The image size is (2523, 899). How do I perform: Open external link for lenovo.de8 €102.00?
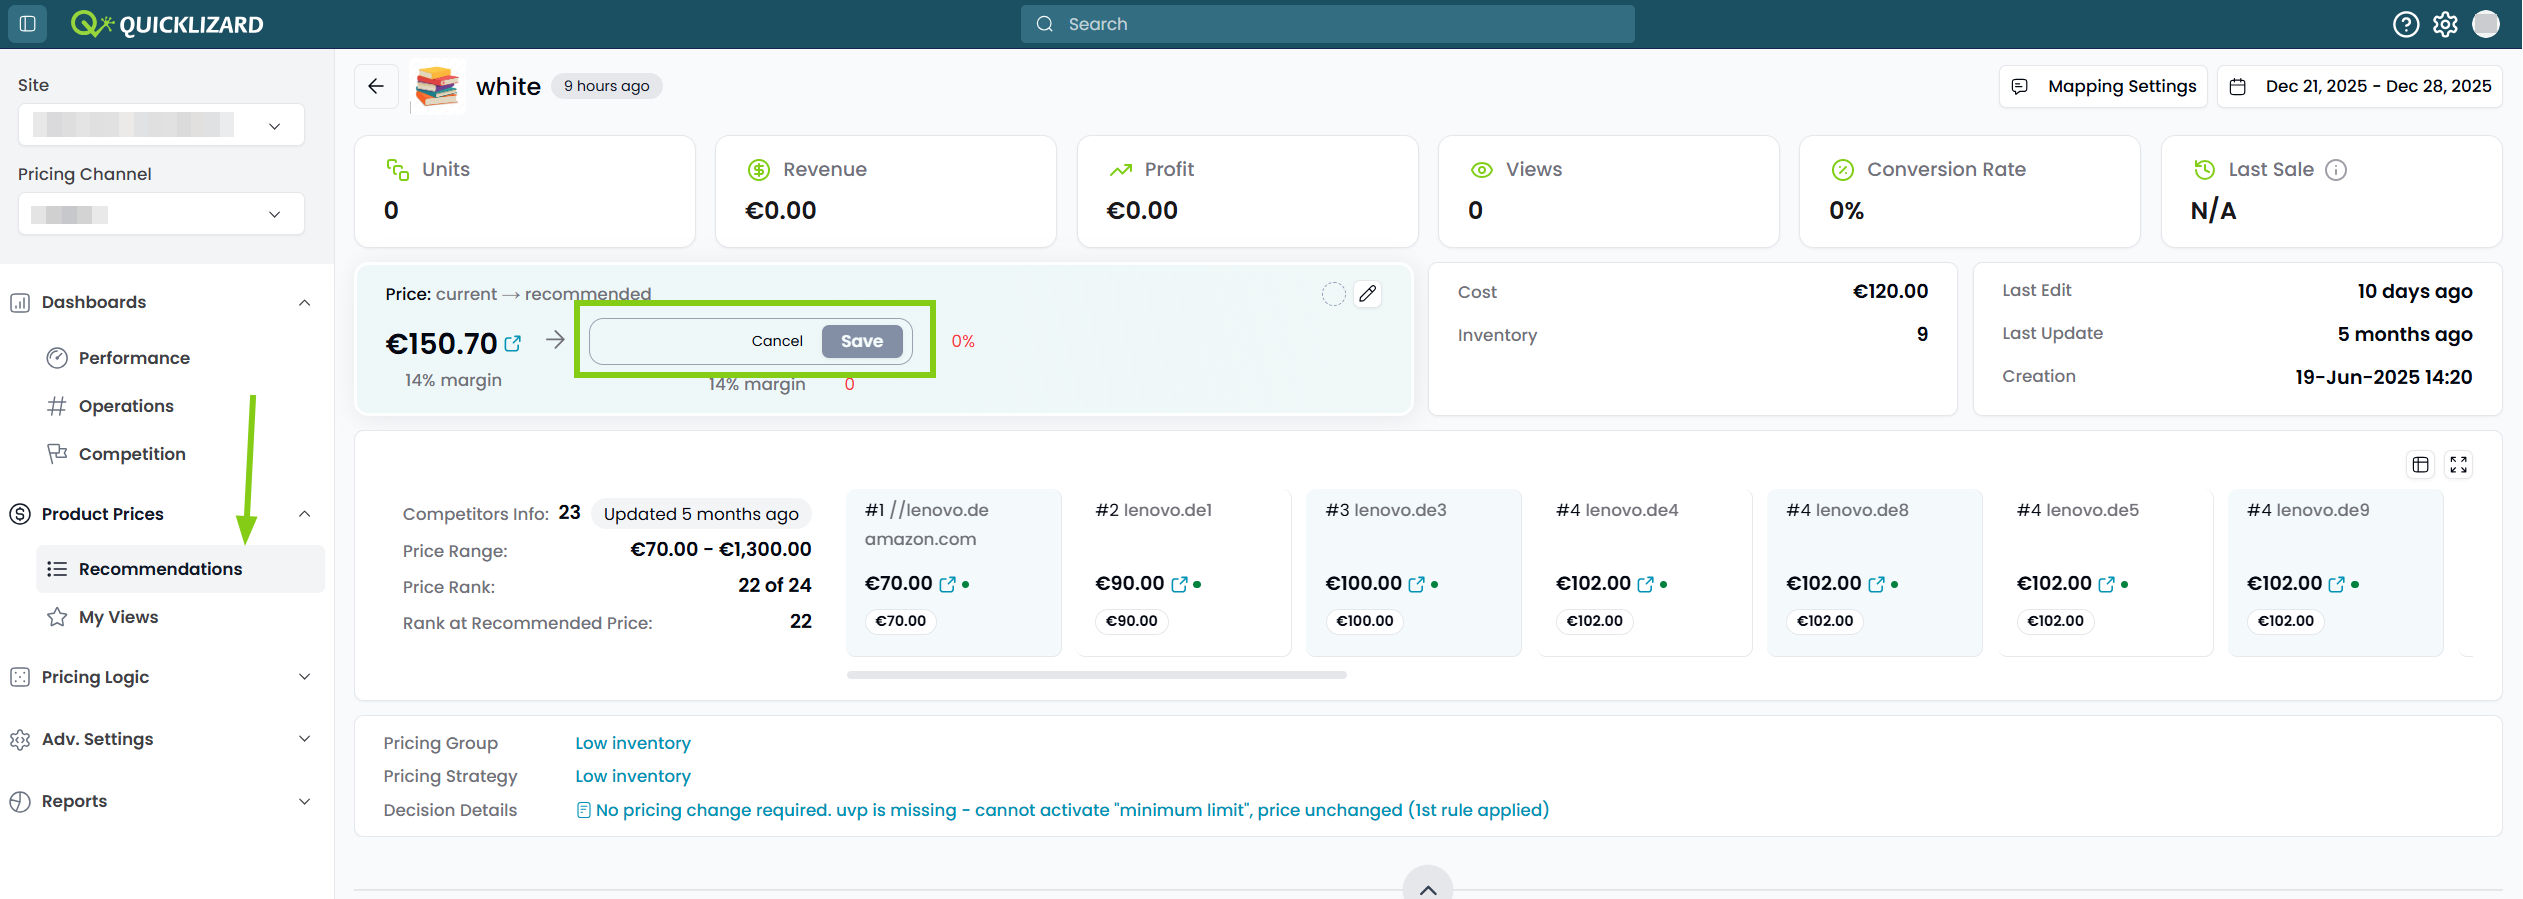click(1876, 584)
